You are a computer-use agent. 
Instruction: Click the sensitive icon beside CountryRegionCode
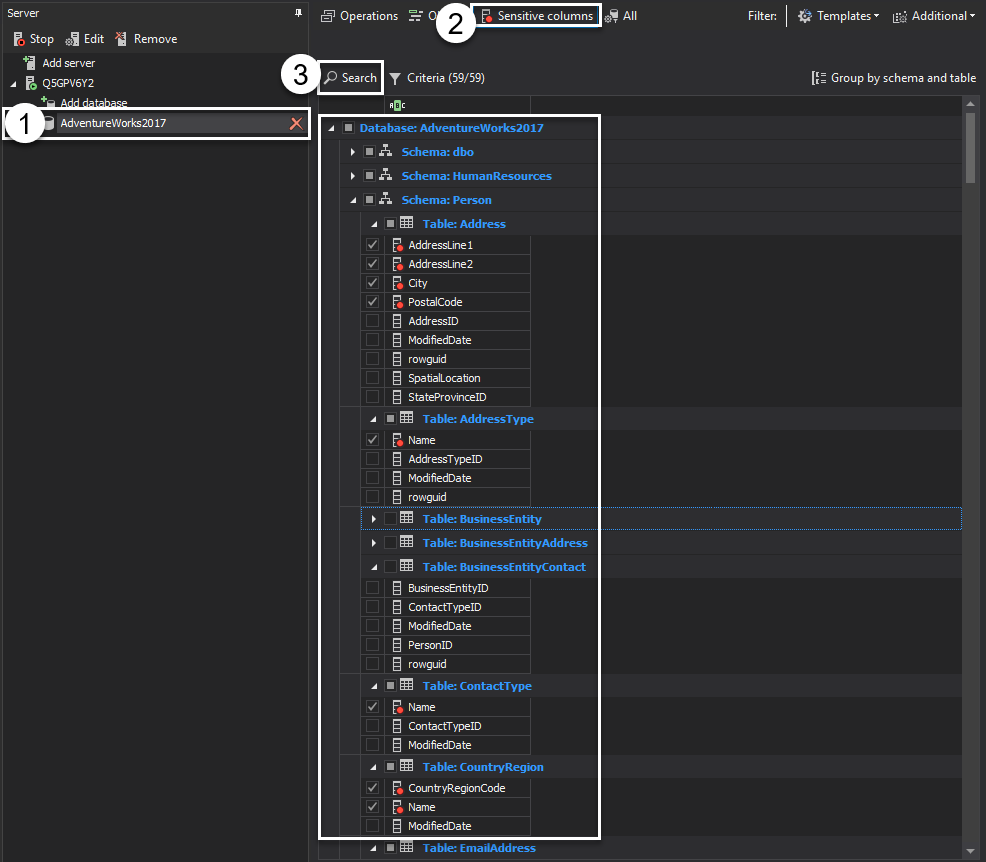coord(397,788)
